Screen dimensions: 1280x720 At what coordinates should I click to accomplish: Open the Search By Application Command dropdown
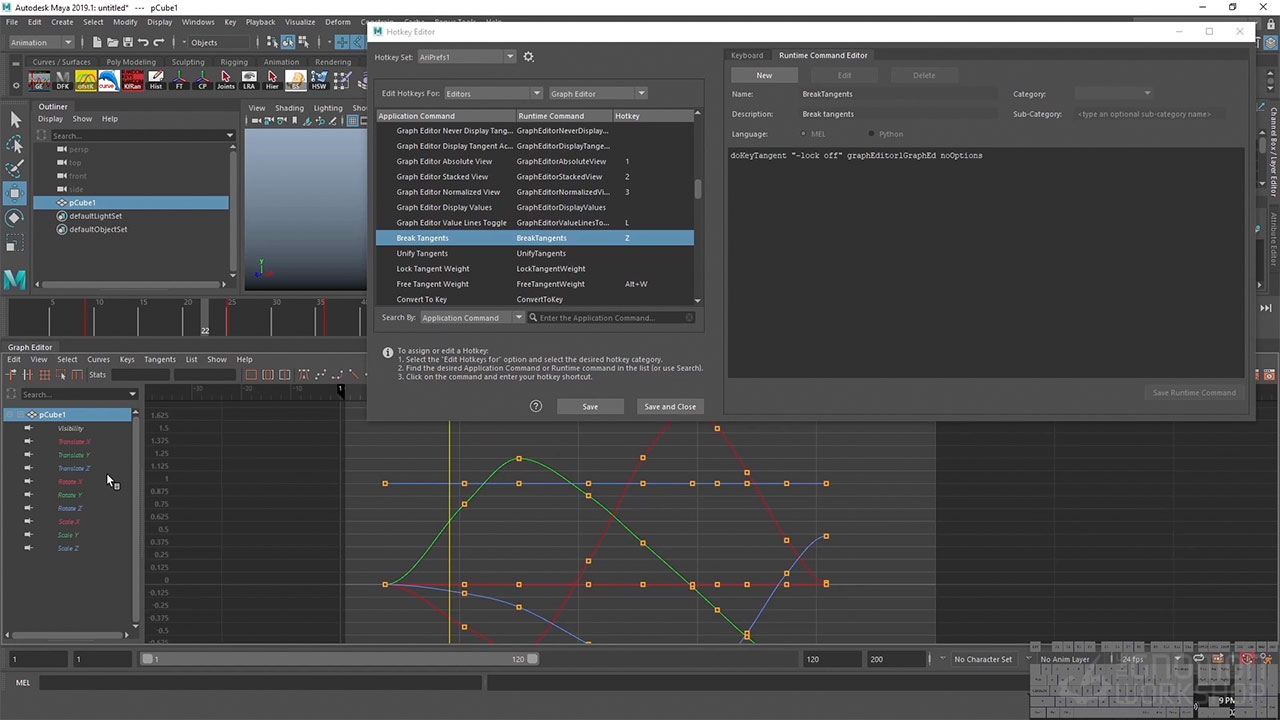471,318
